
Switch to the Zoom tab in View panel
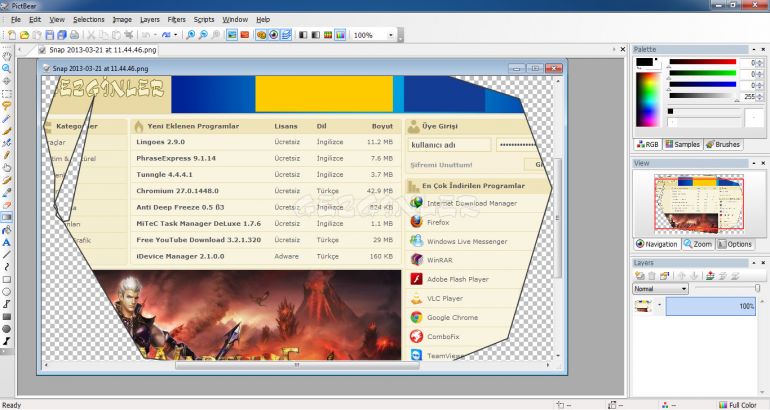(698, 244)
